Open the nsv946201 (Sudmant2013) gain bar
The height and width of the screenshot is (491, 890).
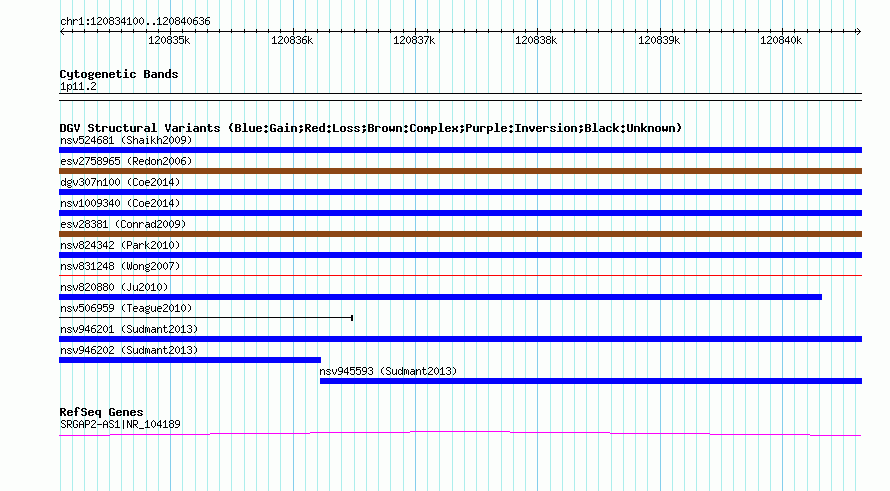click(460, 339)
